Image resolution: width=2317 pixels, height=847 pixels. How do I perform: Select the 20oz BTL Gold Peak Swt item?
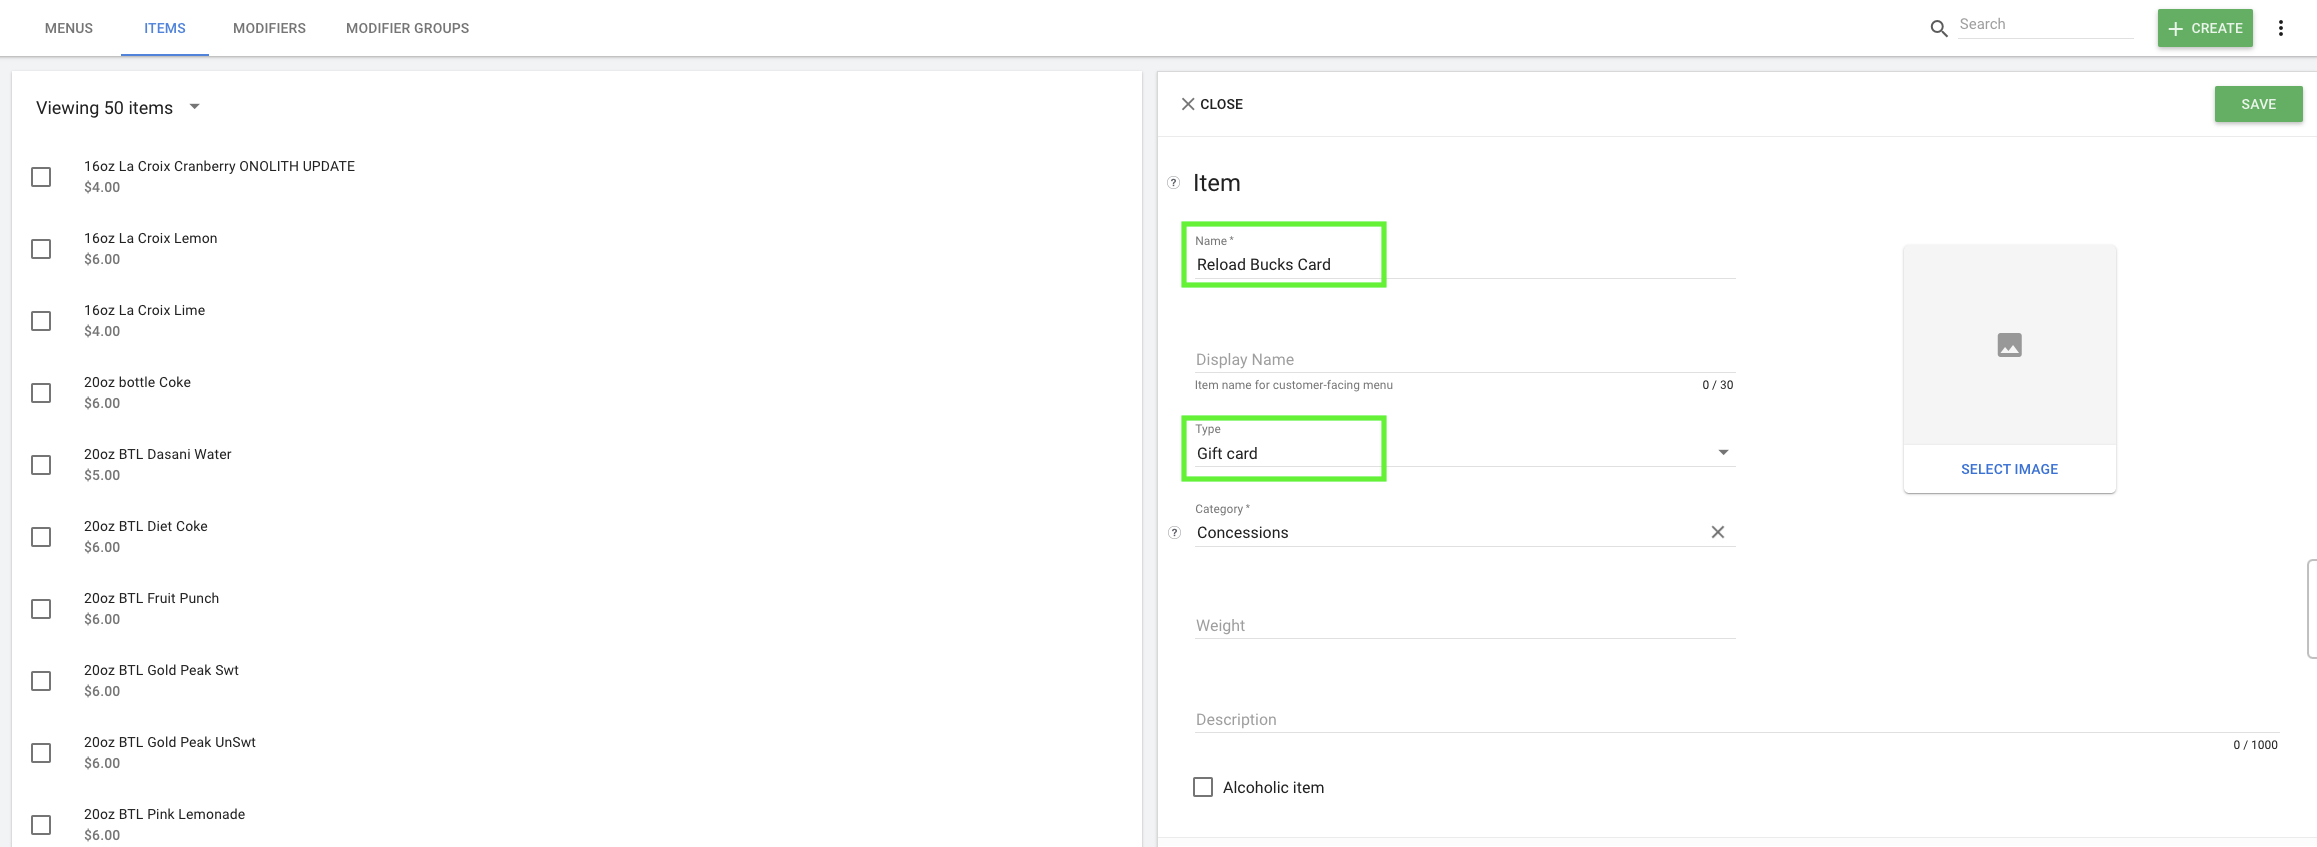pyautogui.click(x=161, y=681)
